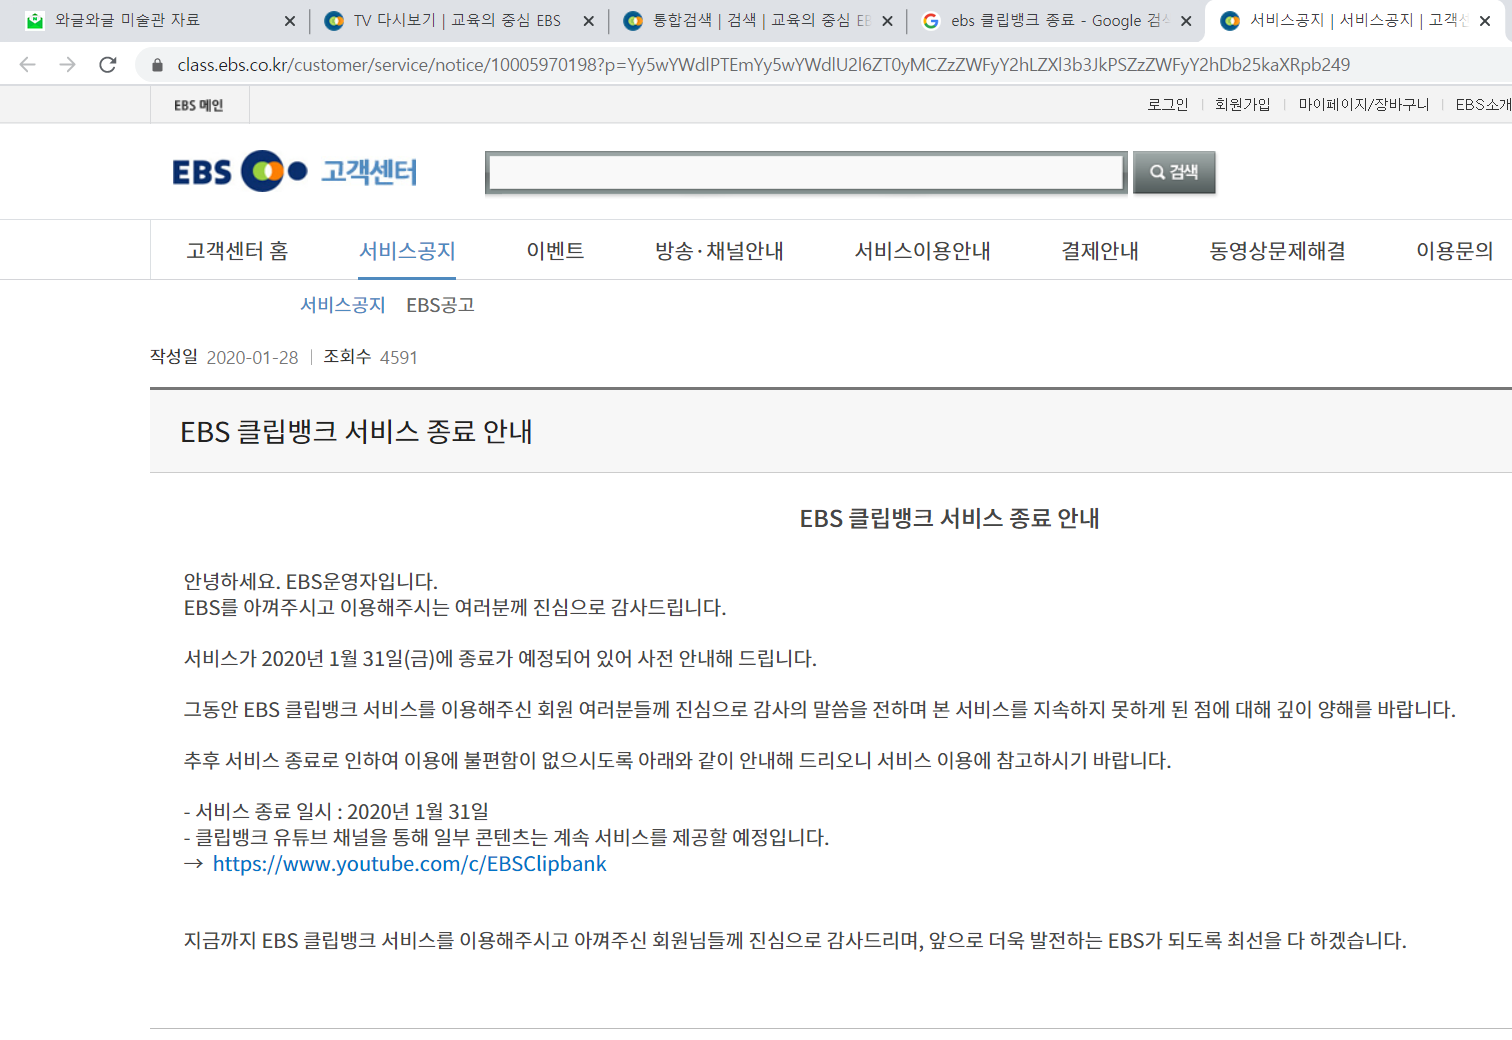The image size is (1512, 1040).
Task: Open the 이용문의 menu
Action: 1454,251
